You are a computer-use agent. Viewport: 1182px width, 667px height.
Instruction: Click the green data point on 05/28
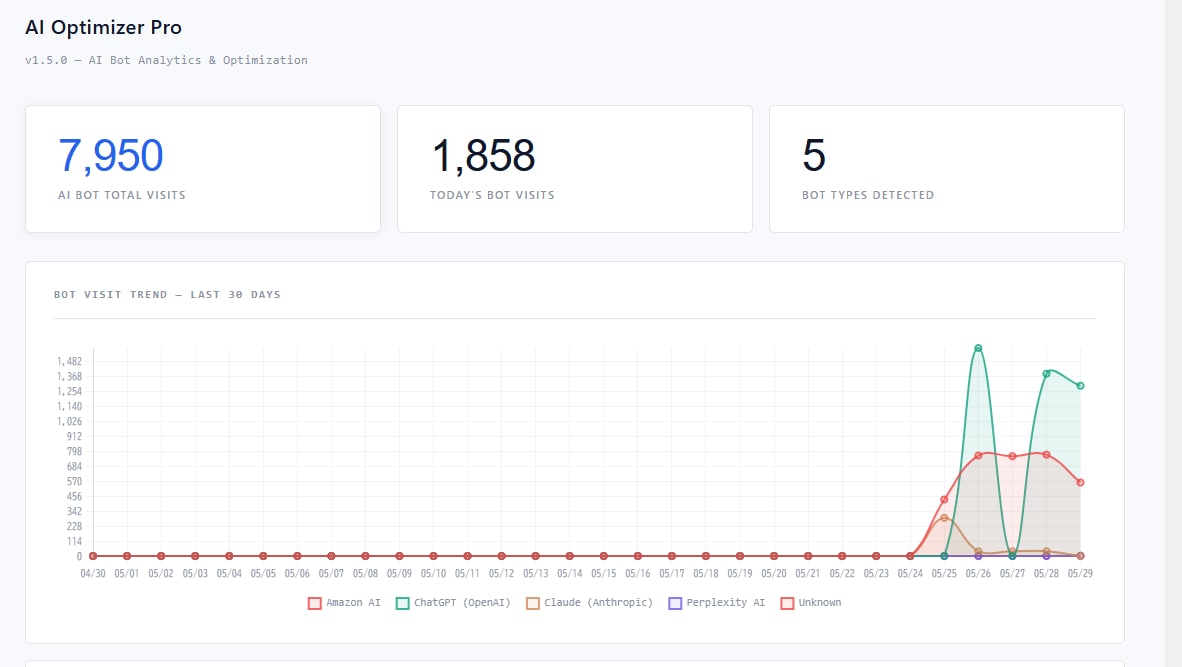(x=1046, y=374)
